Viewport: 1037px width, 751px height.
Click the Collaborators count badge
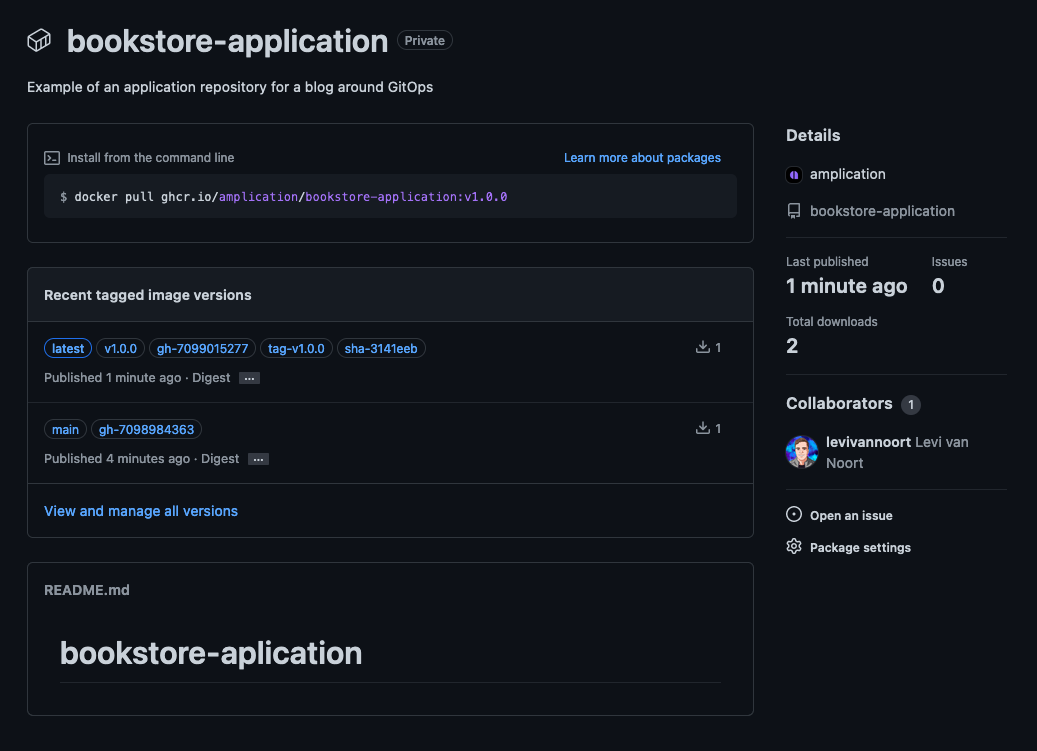click(x=911, y=405)
